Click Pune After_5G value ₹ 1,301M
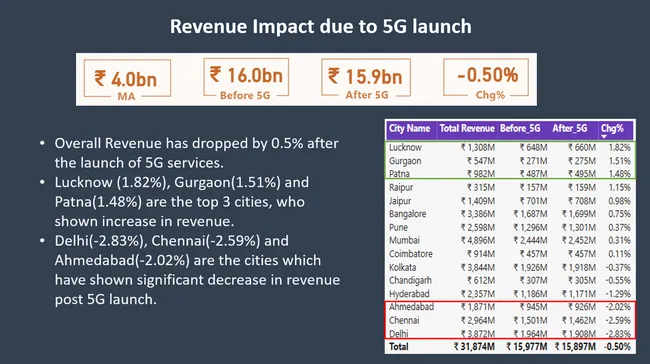Image resolution: width=650 pixels, height=364 pixels. 579,228
